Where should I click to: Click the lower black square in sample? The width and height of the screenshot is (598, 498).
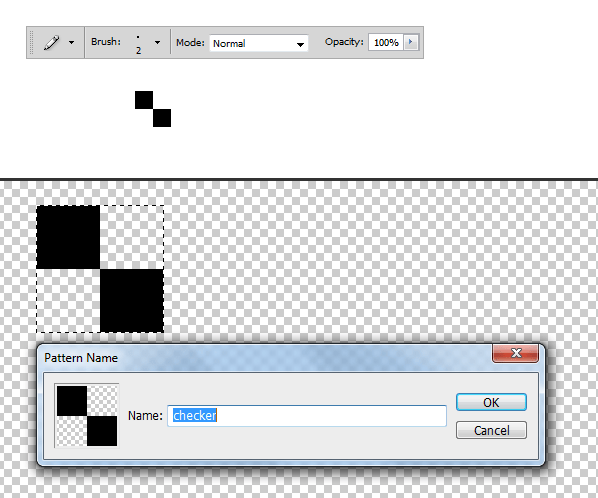(162, 118)
